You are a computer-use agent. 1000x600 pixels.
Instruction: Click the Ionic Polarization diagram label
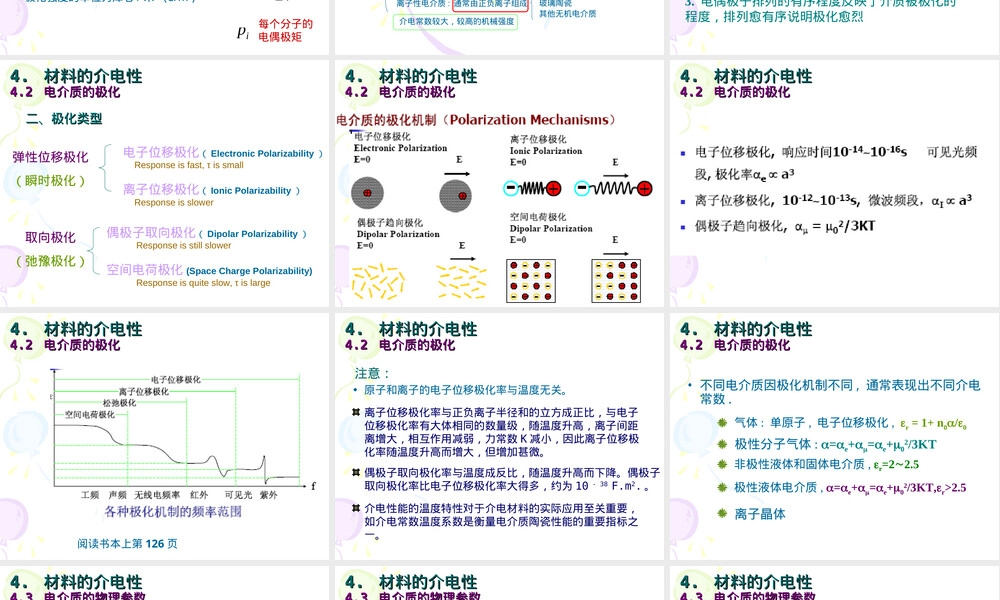tap(546, 151)
